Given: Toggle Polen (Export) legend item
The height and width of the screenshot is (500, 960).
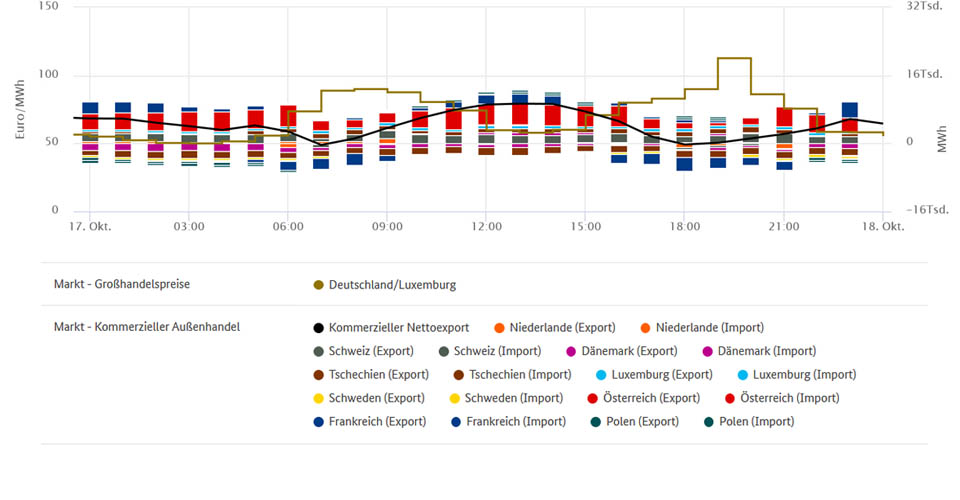Looking at the screenshot, I should pos(634,422).
